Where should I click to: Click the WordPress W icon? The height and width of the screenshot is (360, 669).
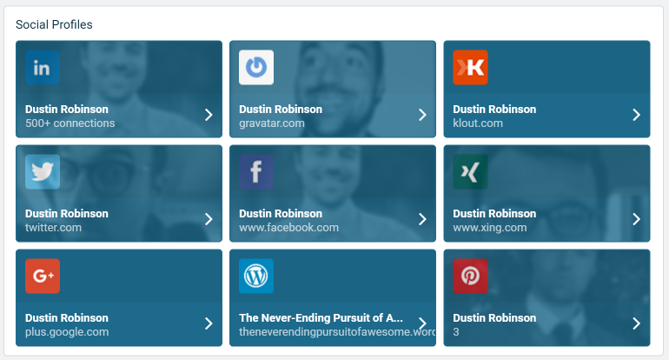coord(256,276)
